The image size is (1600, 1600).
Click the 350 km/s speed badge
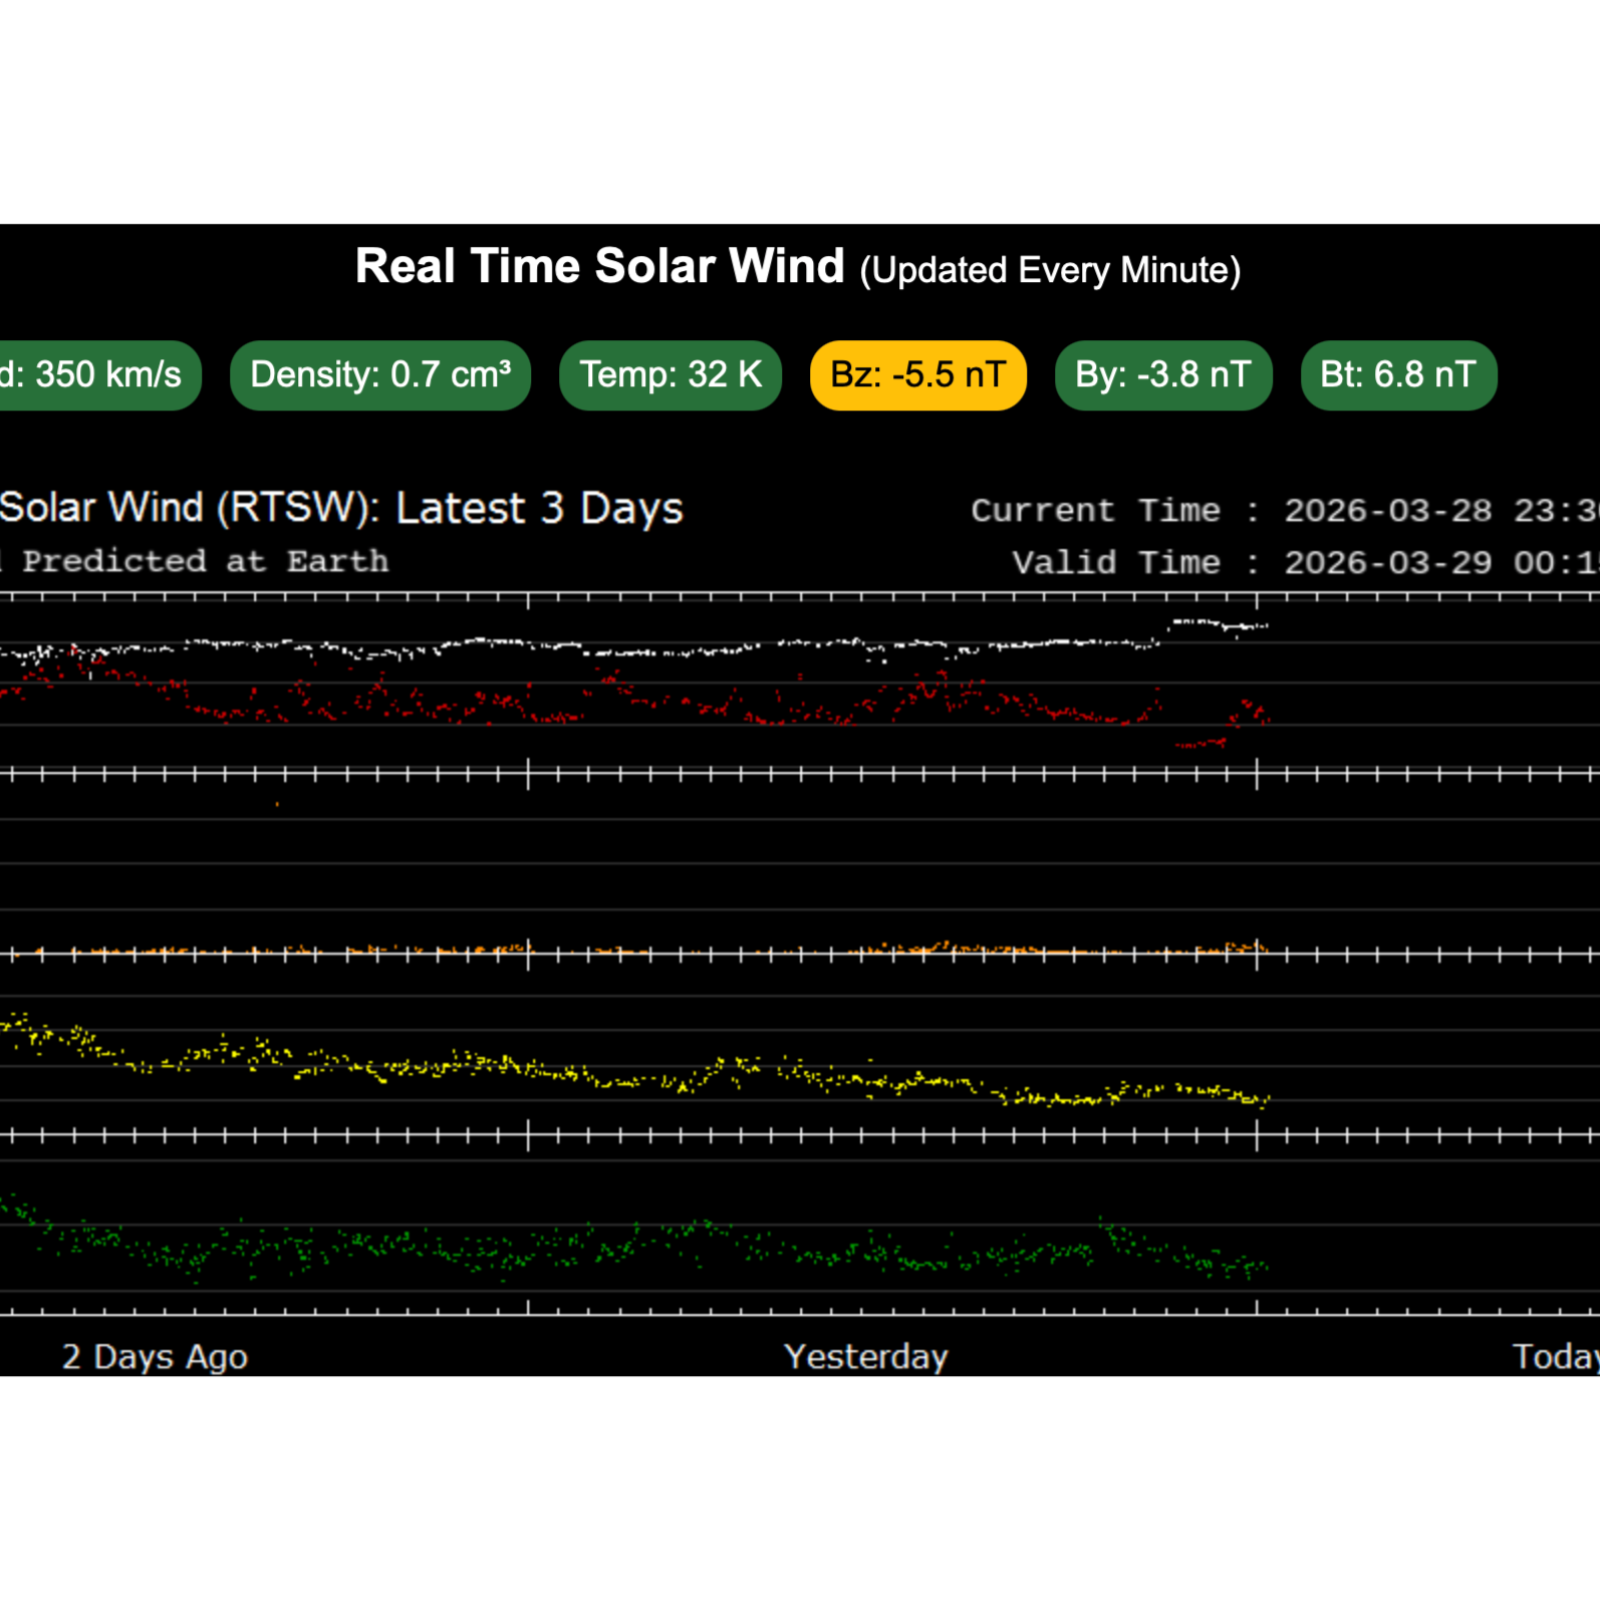(x=98, y=375)
